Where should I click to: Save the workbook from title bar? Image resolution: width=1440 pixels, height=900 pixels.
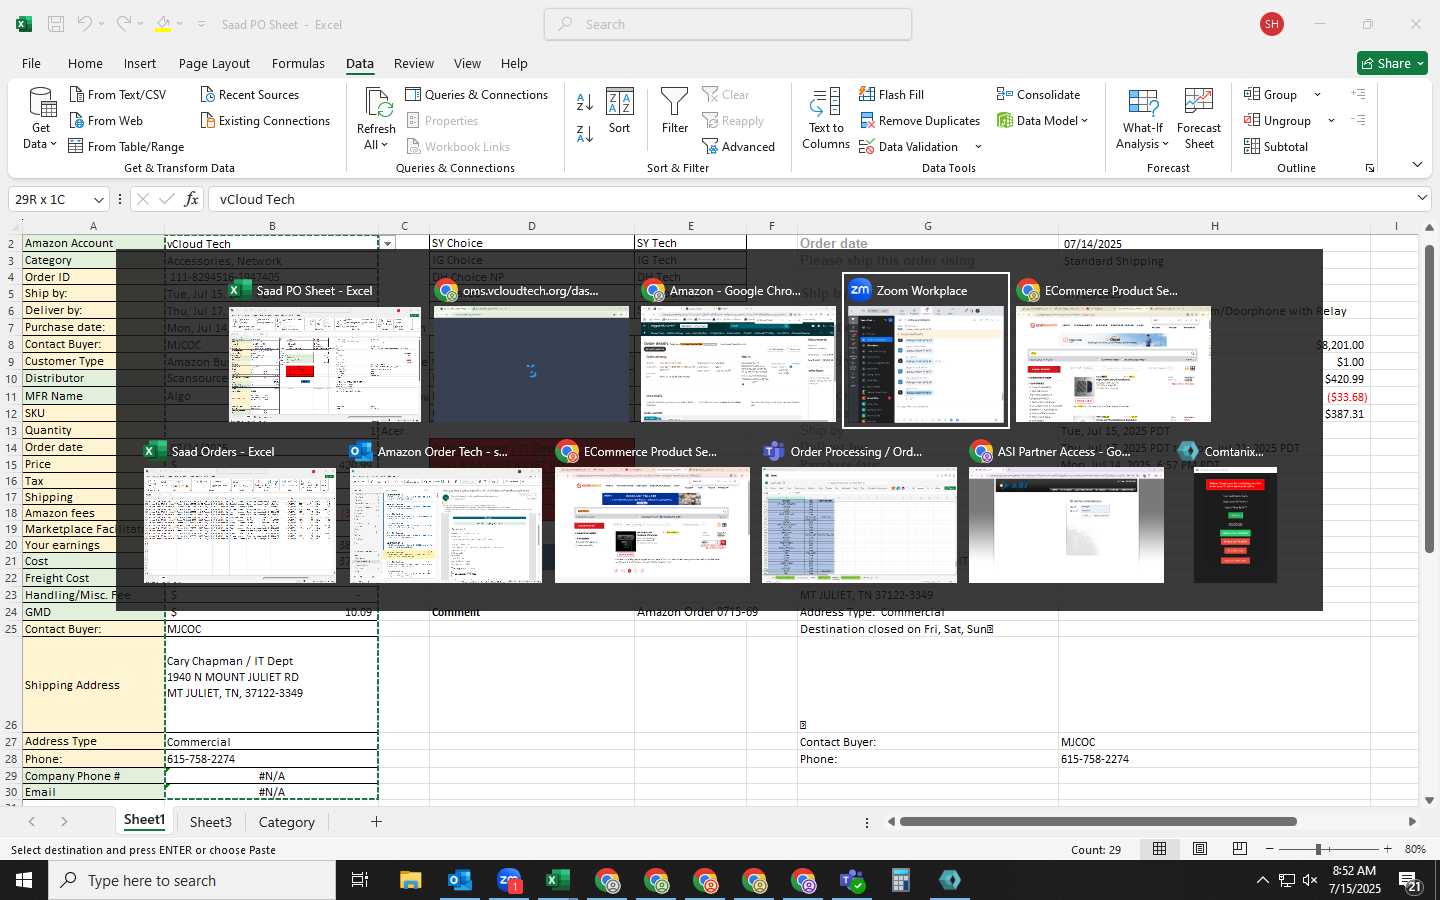tap(56, 24)
